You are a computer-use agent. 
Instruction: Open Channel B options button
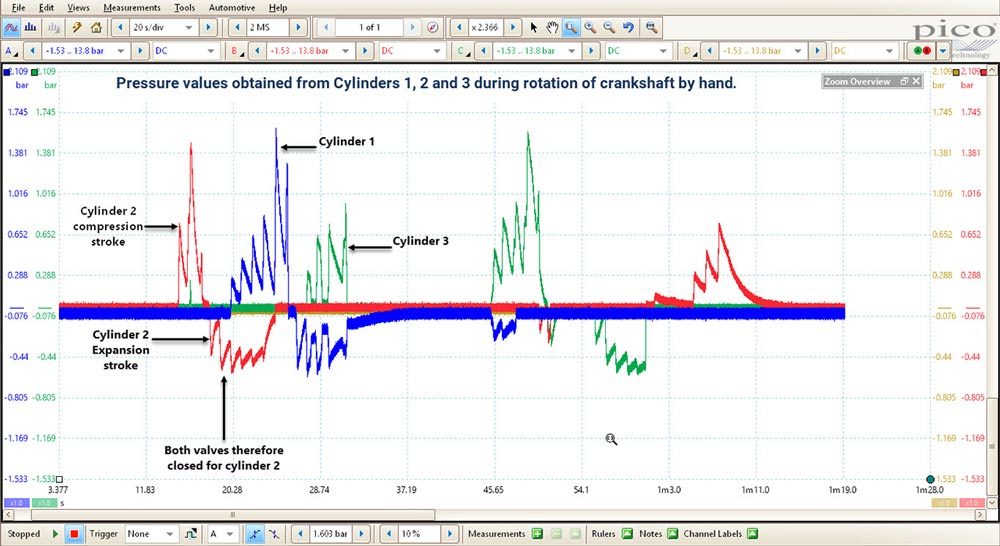click(237, 50)
